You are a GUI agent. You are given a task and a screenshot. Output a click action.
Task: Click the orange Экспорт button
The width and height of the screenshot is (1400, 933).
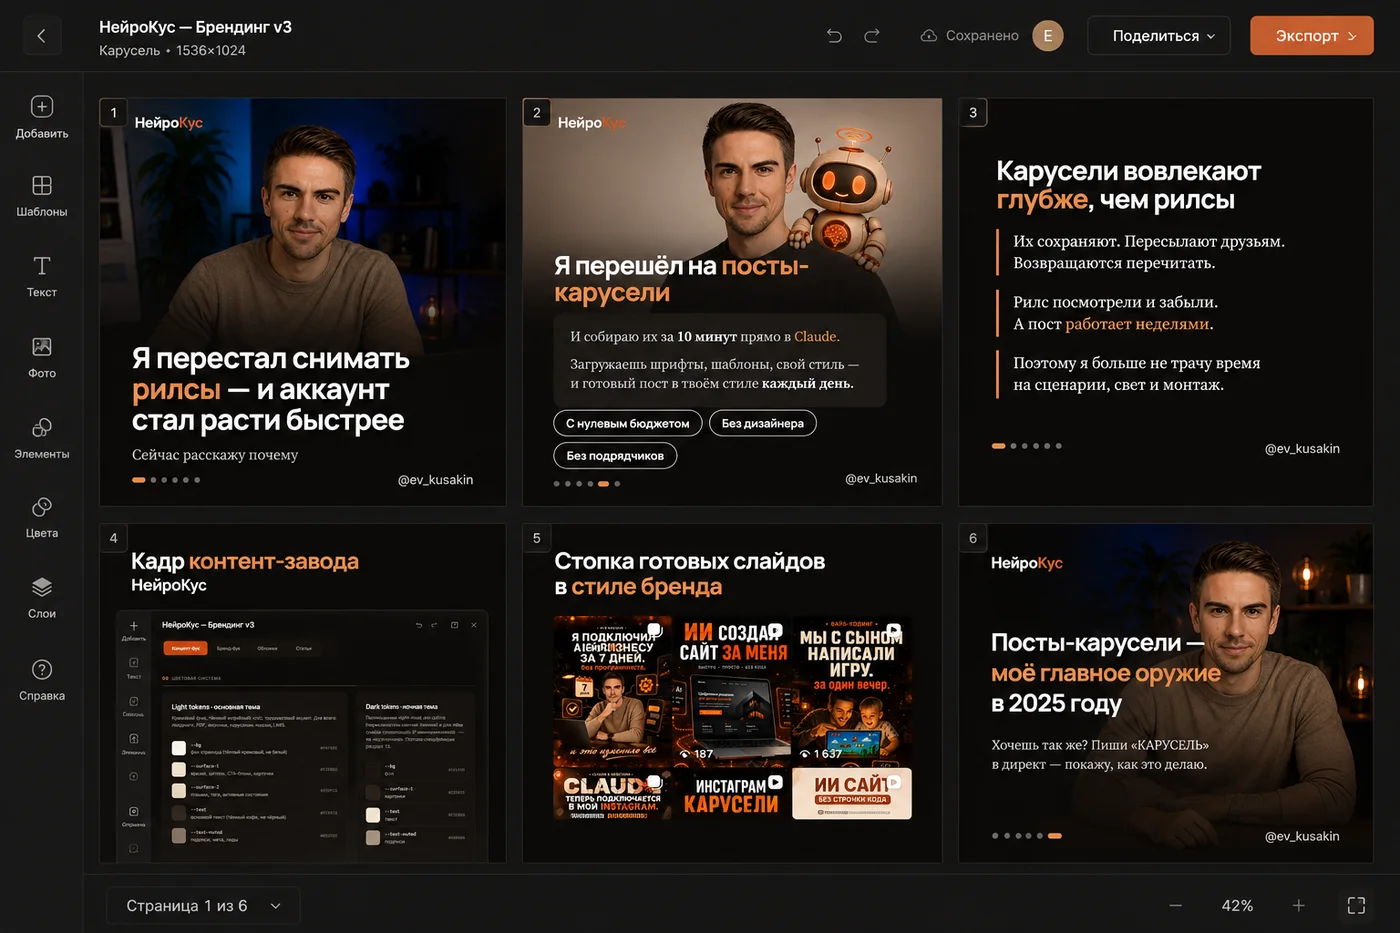click(1312, 36)
